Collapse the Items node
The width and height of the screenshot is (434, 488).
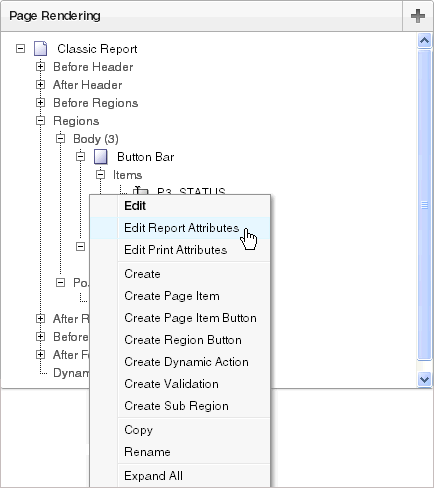100,175
